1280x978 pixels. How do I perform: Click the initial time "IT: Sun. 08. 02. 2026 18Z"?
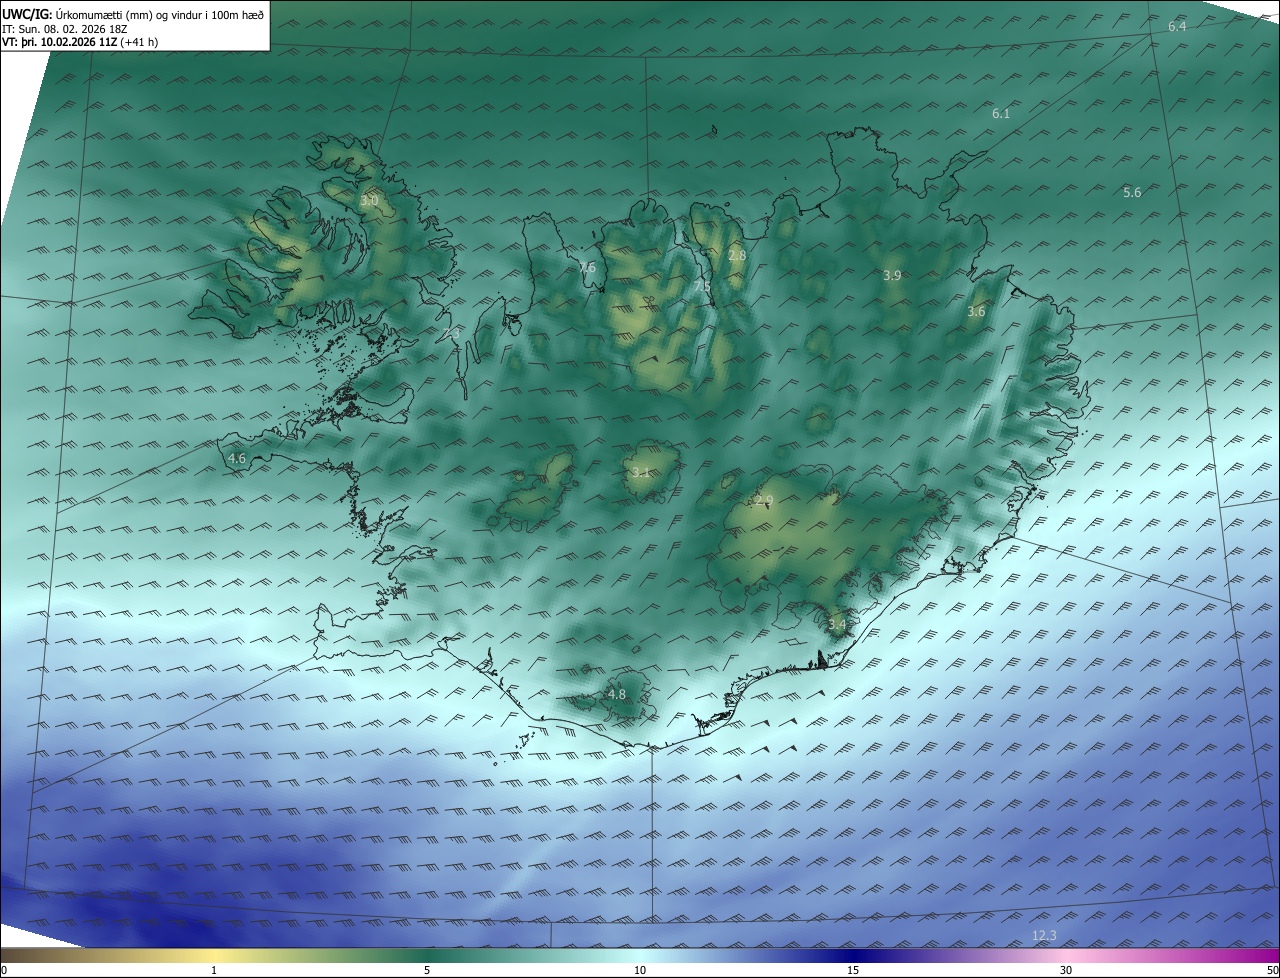65,28
